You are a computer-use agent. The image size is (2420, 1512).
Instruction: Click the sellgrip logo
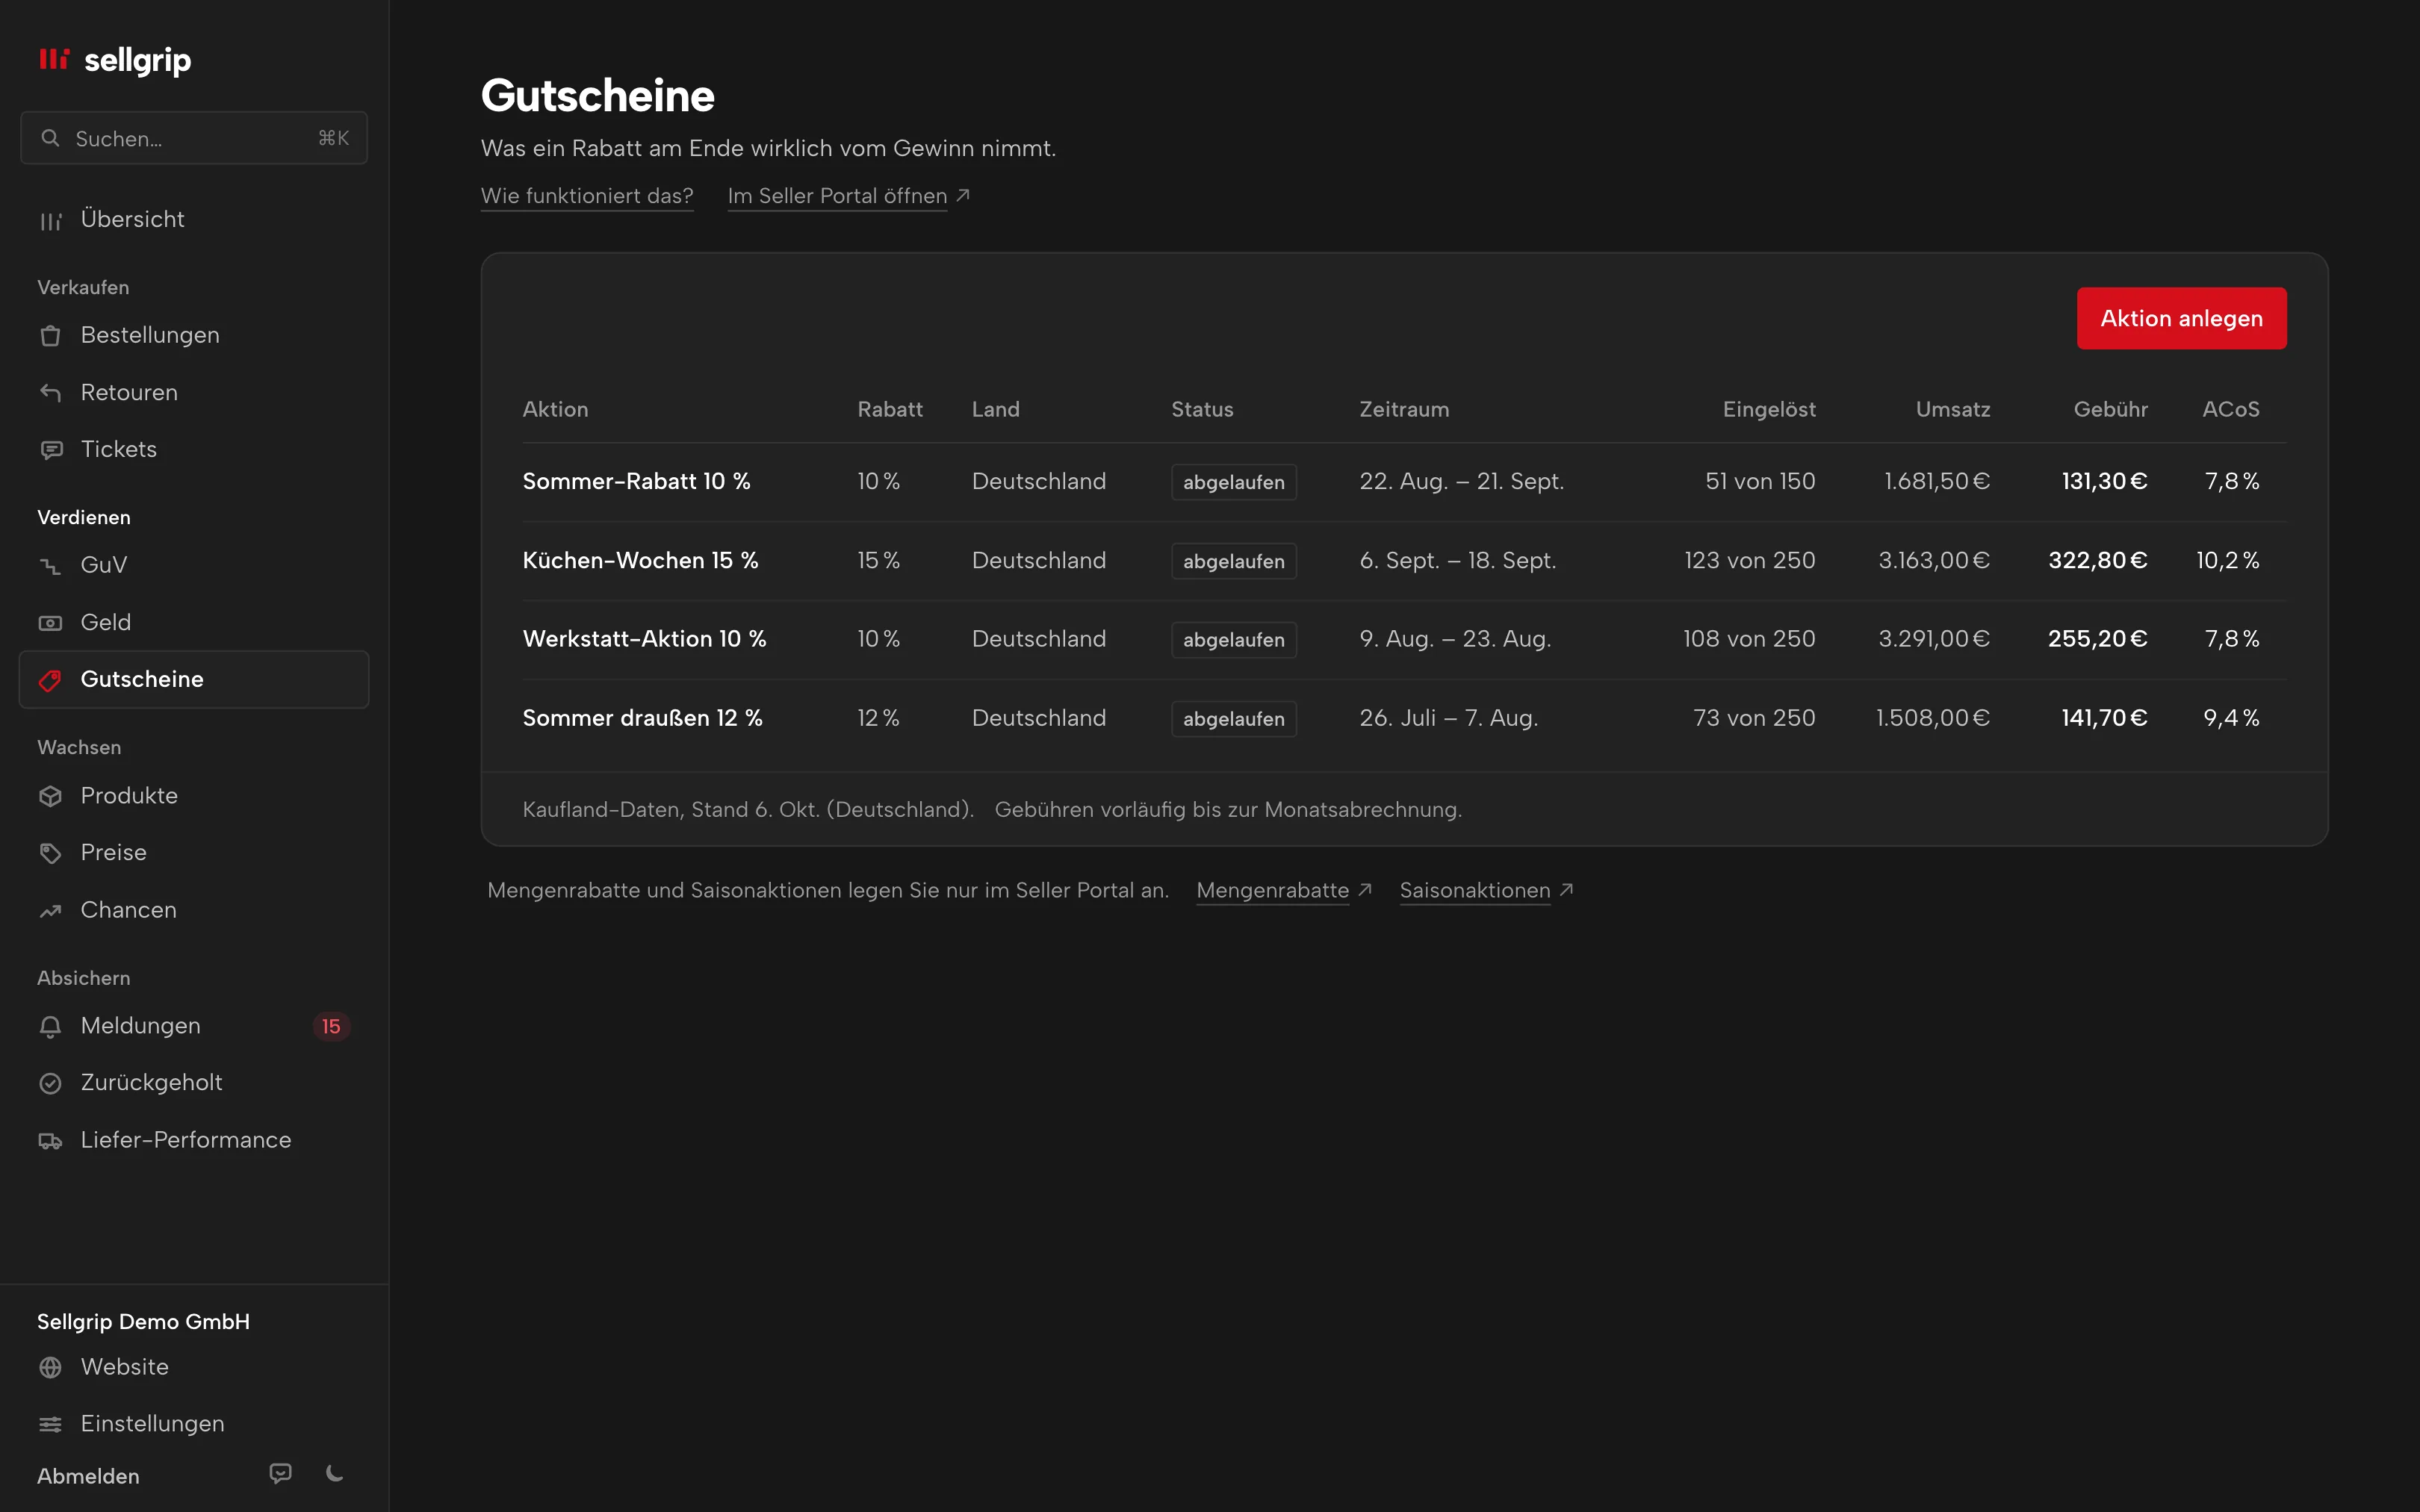click(115, 60)
